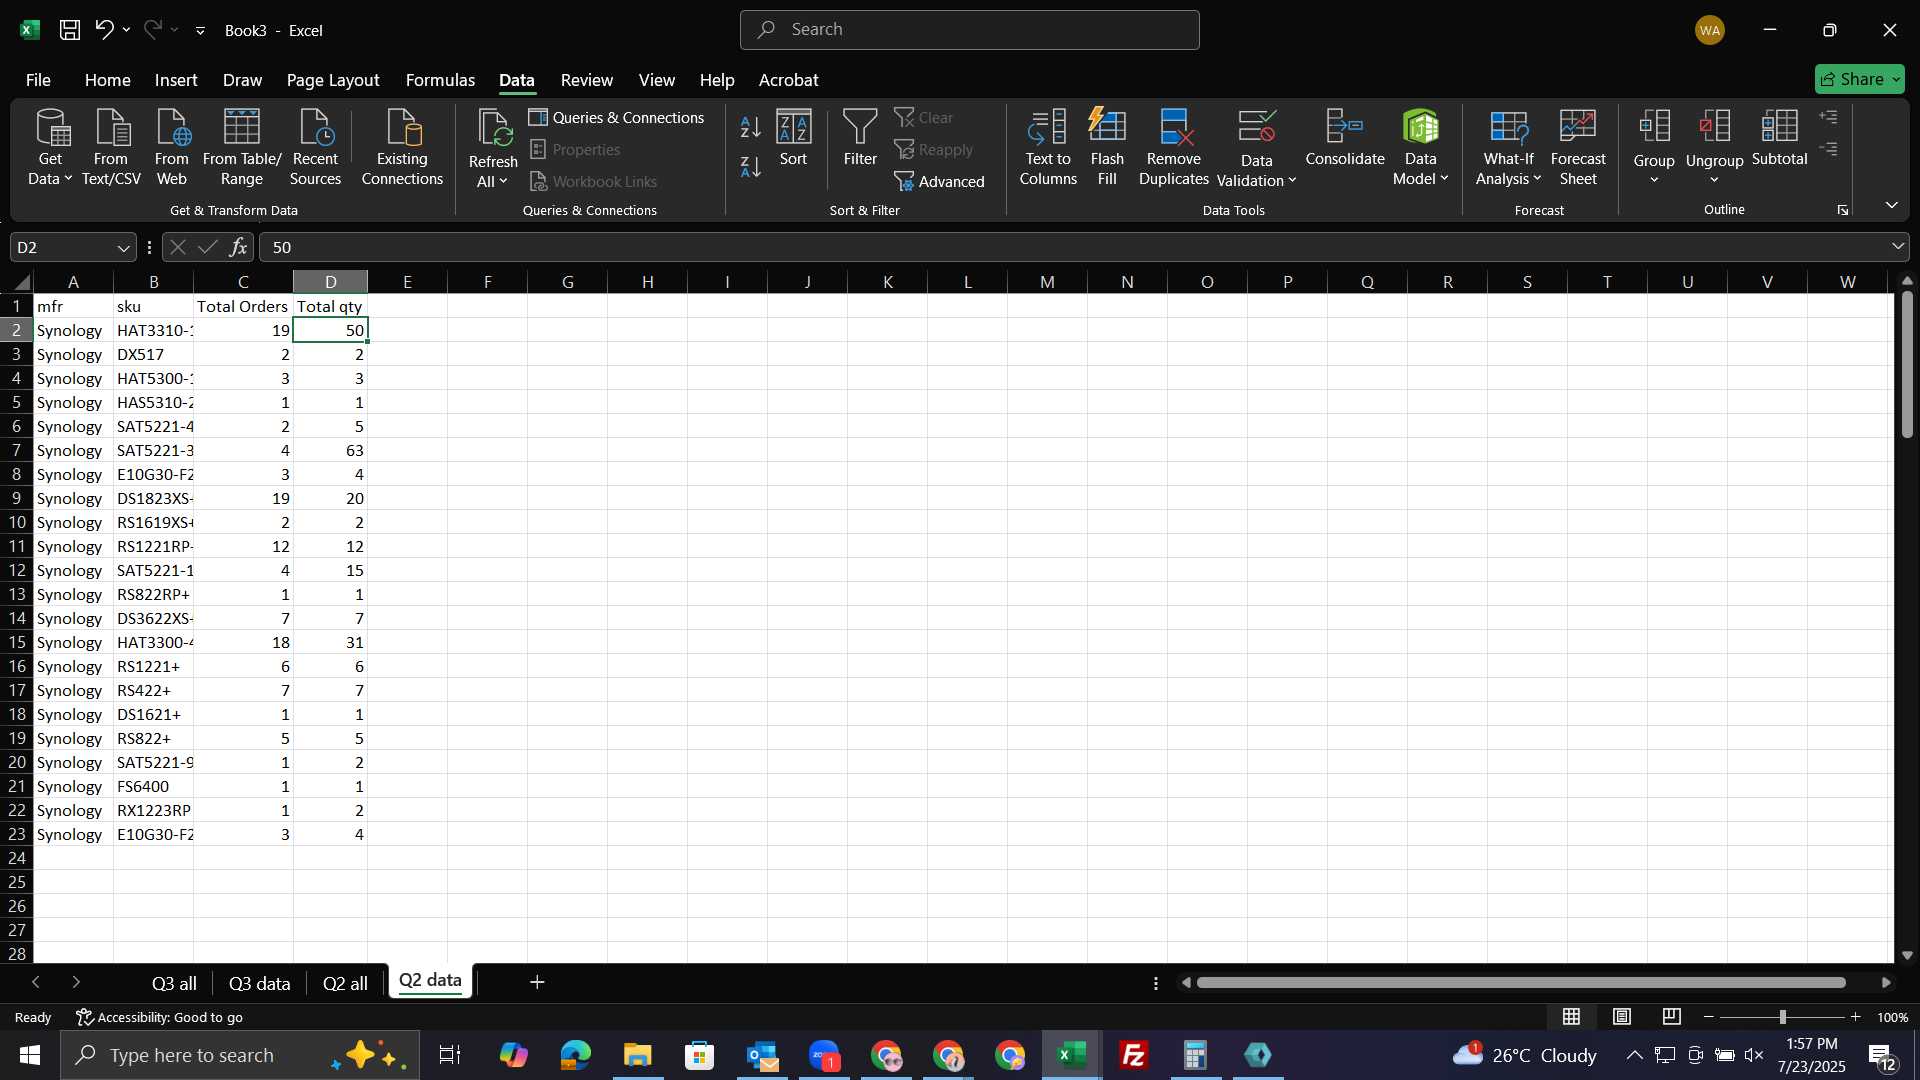Viewport: 1920px width, 1080px height.
Task: Open the Review tab
Action: 587,80
